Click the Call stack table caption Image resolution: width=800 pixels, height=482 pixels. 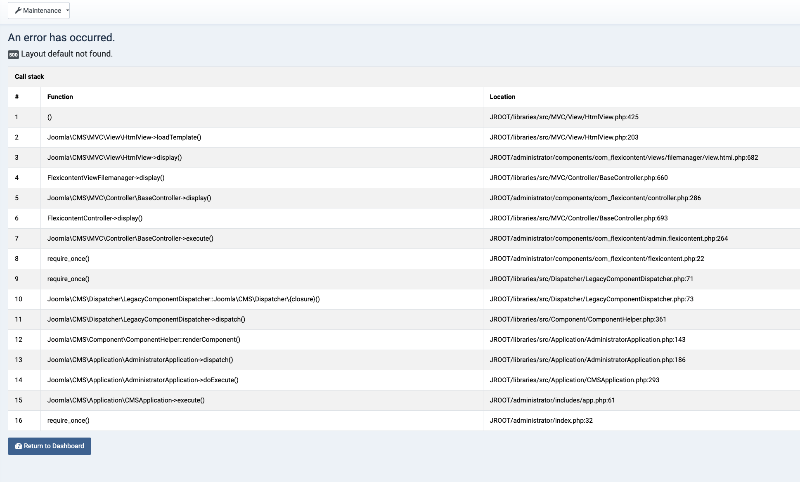(29, 76)
